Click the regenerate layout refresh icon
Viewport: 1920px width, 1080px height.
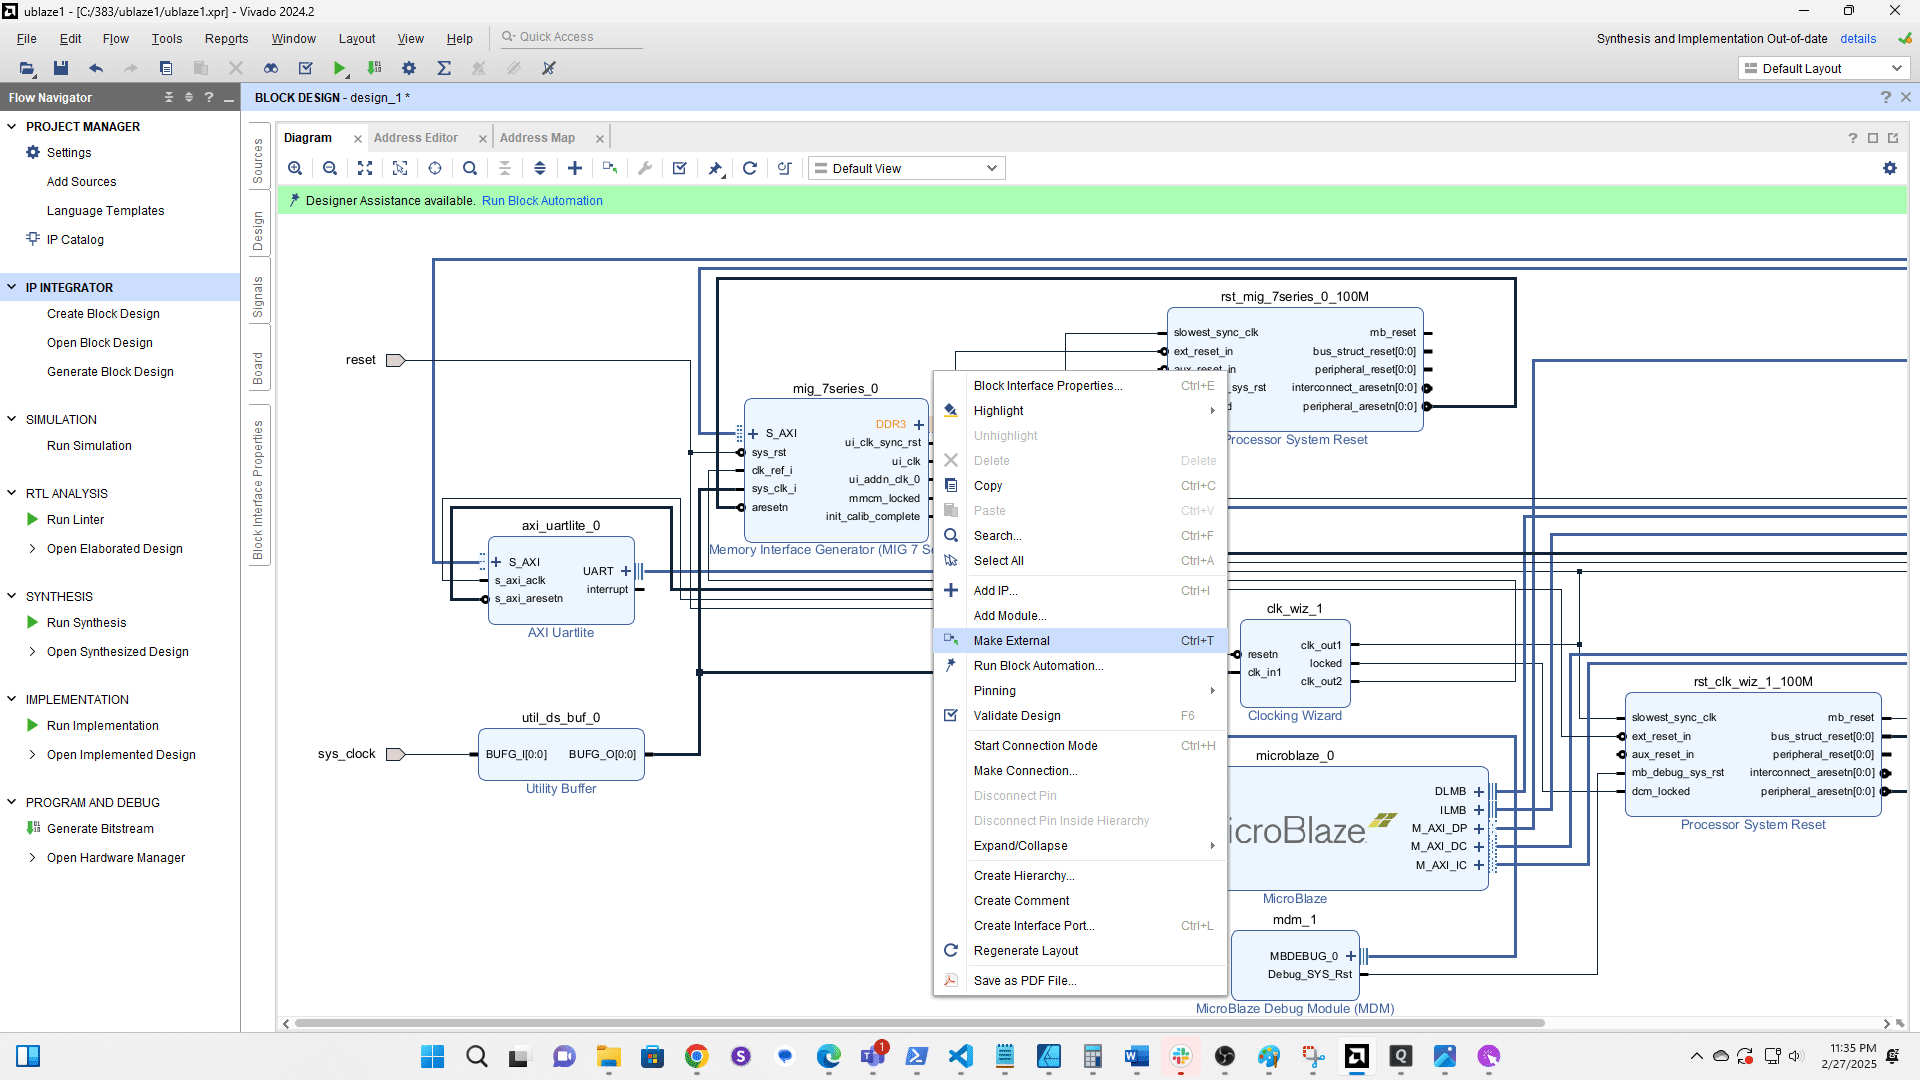coord(750,168)
